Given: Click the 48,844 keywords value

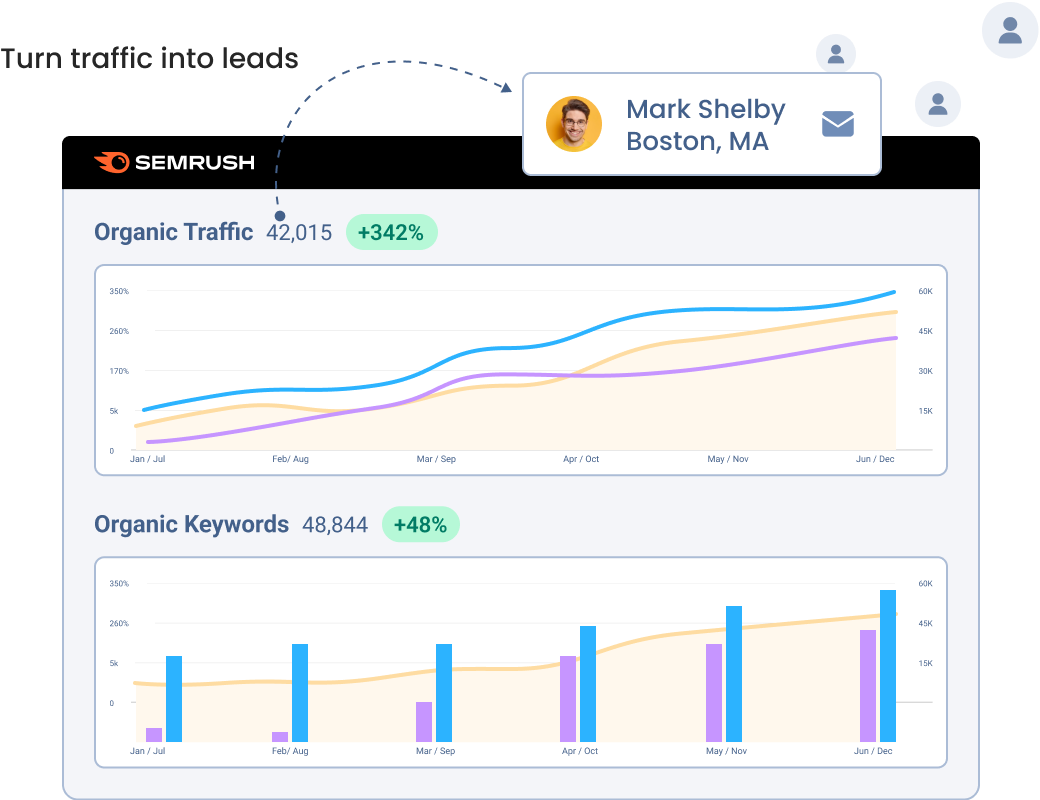Looking at the screenshot, I should coord(335,524).
